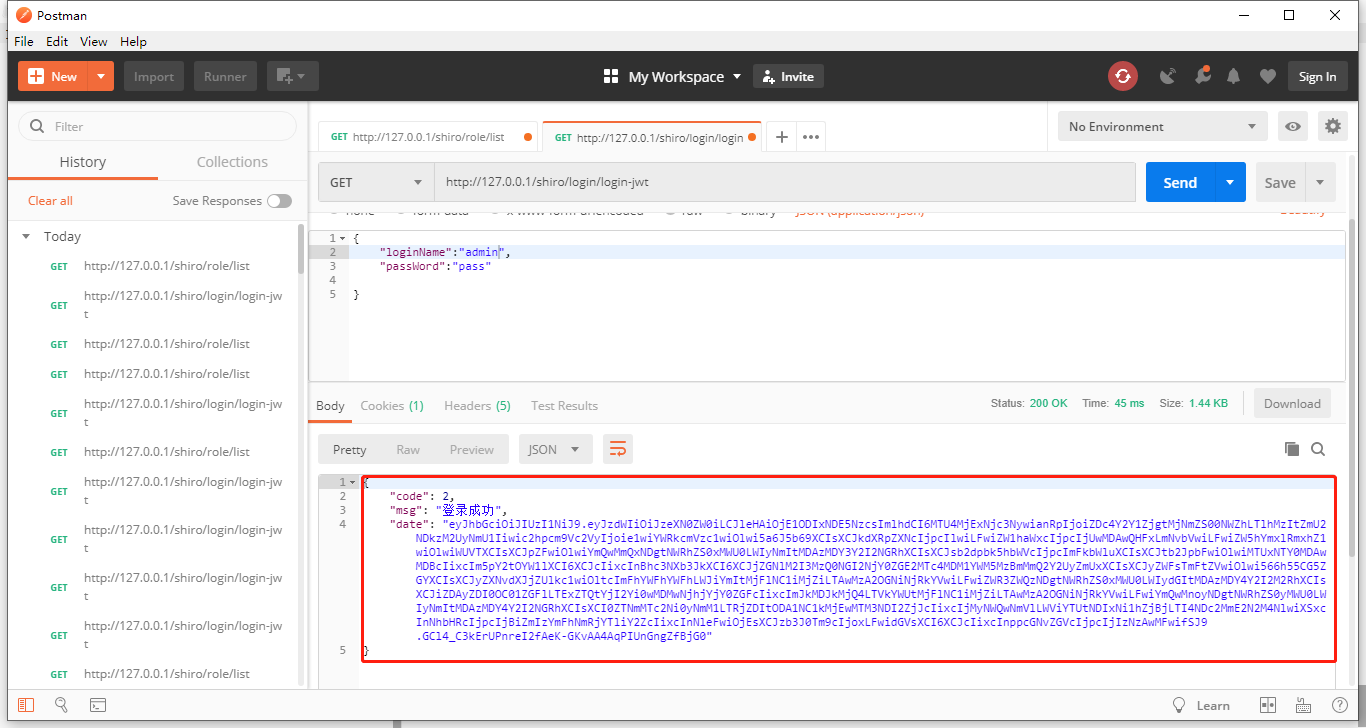This screenshot has width=1366, height=728.
Task: Click Learn in the status bar
Action: (1201, 705)
